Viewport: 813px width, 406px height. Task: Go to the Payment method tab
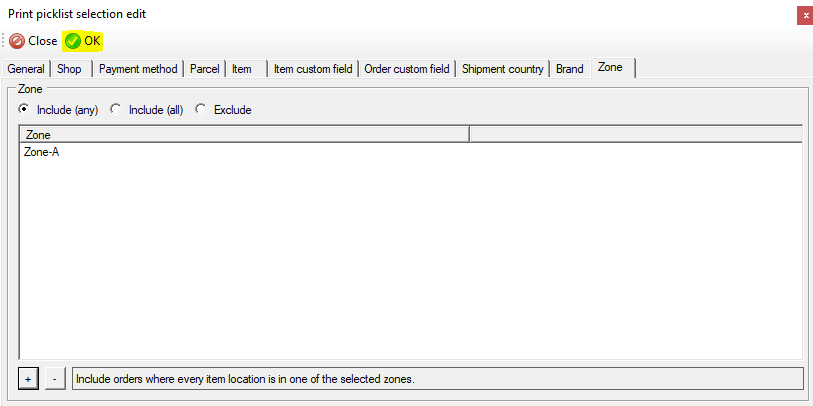pos(138,69)
